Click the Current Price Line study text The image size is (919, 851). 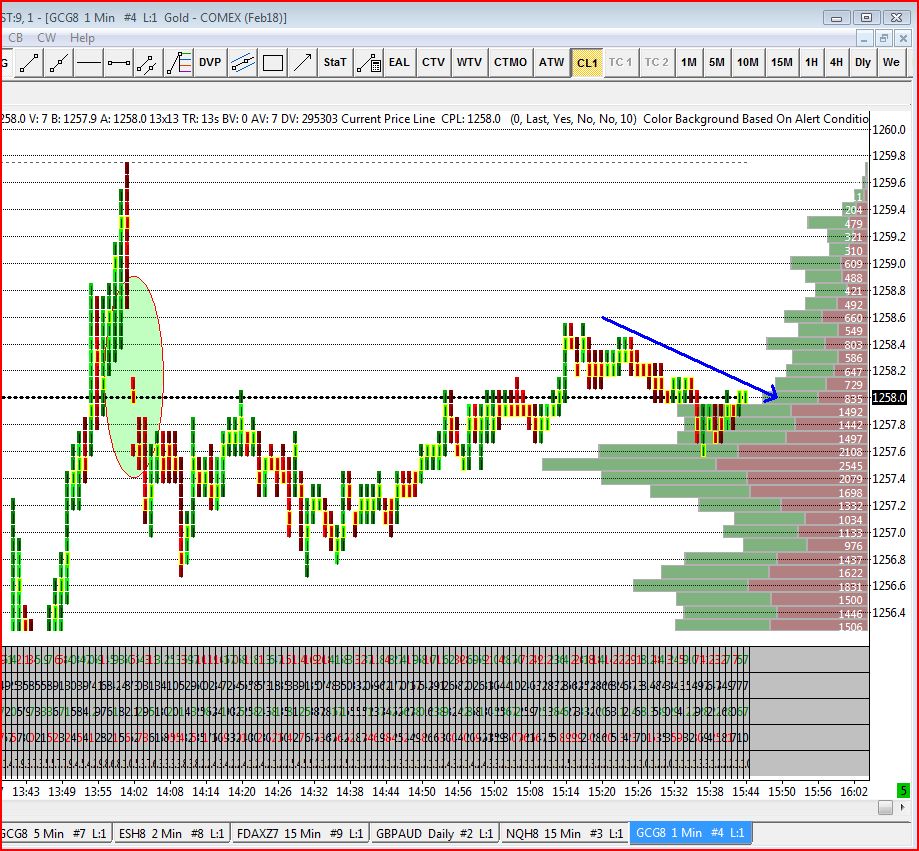(388, 118)
